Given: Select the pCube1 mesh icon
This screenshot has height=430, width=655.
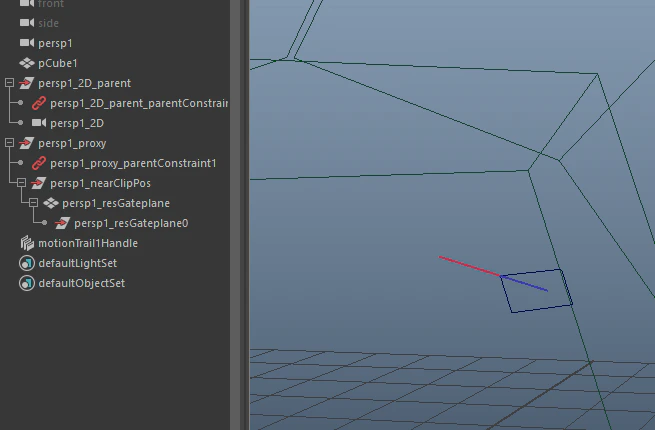Looking at the screenshot, I should 27,63.
